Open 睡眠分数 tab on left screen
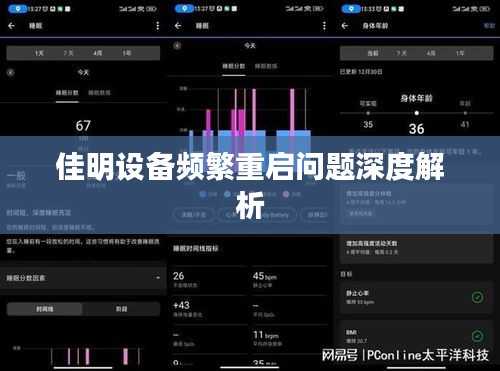Screen dimensions: 500x371 click(67, 93)
